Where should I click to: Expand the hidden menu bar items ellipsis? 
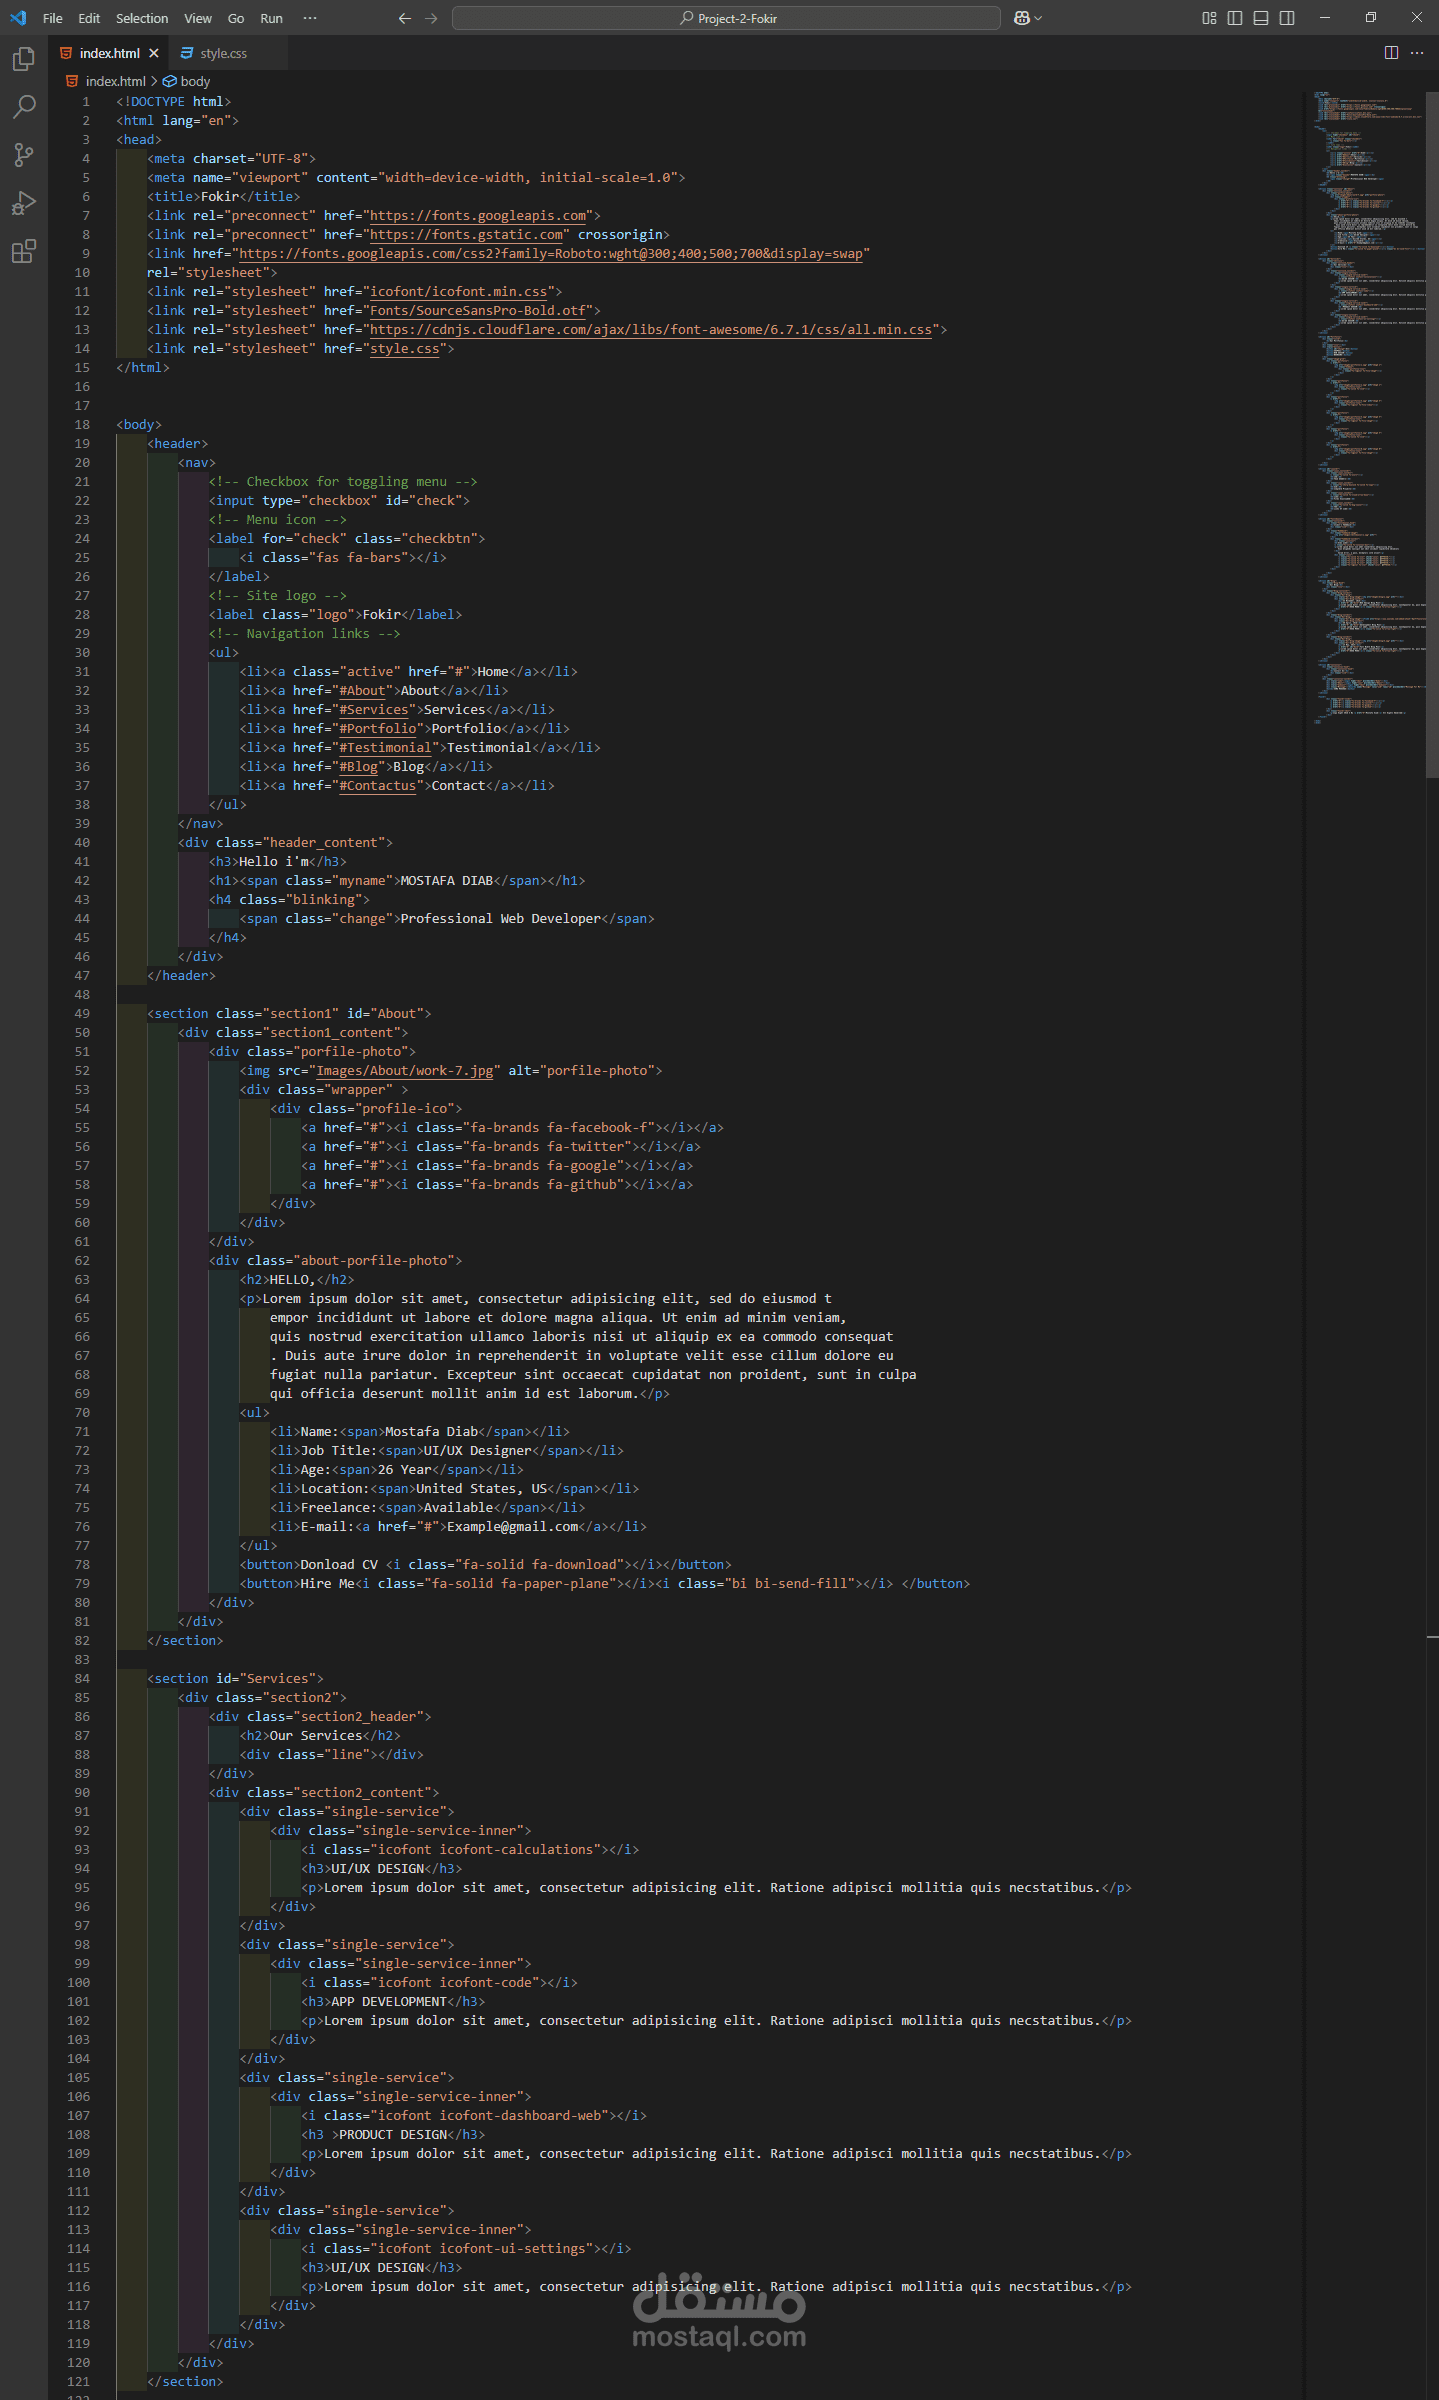(x=310, y=18)
